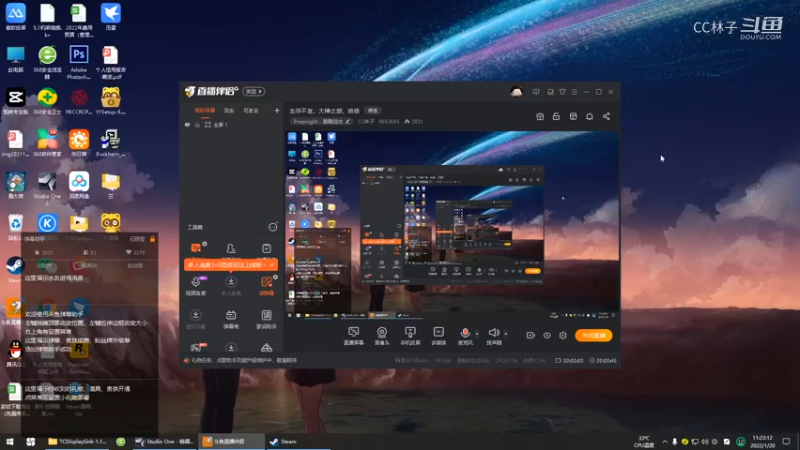Screen dimensions: 800x450
Task: Open Studio One 2 desktop shortcut
Action: coord(47,189)
